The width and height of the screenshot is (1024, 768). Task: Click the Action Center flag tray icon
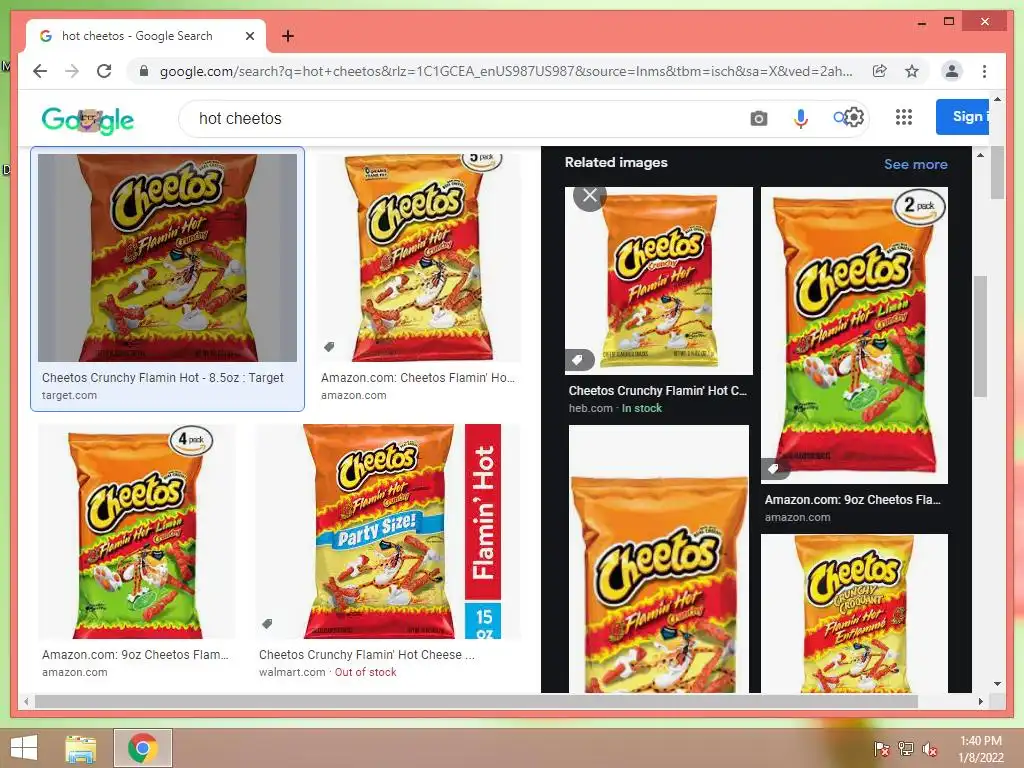881,749
